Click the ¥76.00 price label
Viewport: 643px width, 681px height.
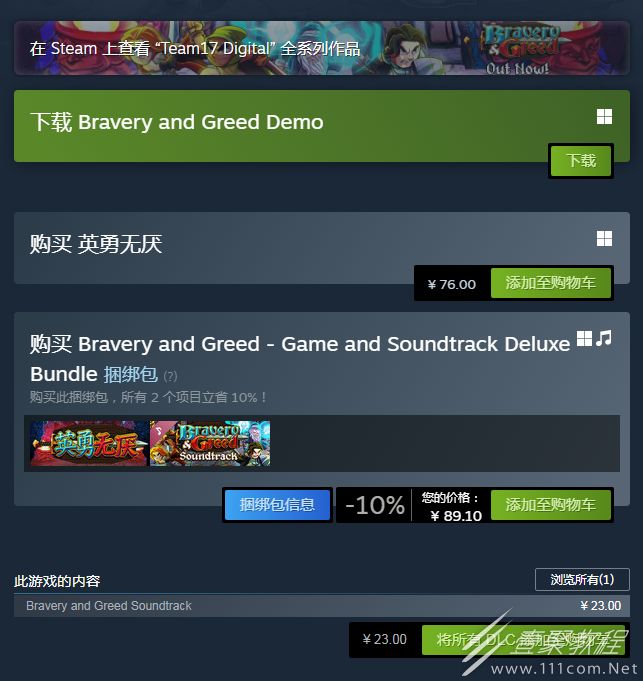tap(452, 284)
